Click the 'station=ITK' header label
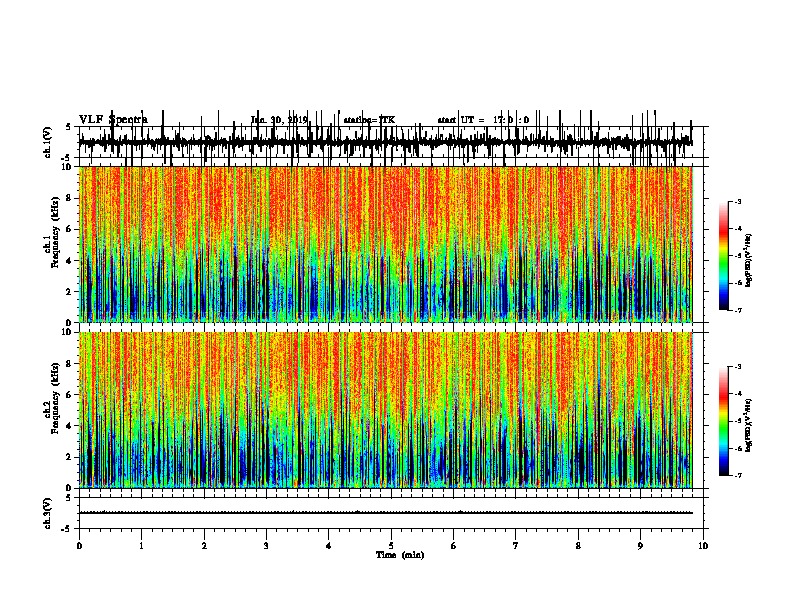The height and width of the screenshot is (612, 792). 369,120
